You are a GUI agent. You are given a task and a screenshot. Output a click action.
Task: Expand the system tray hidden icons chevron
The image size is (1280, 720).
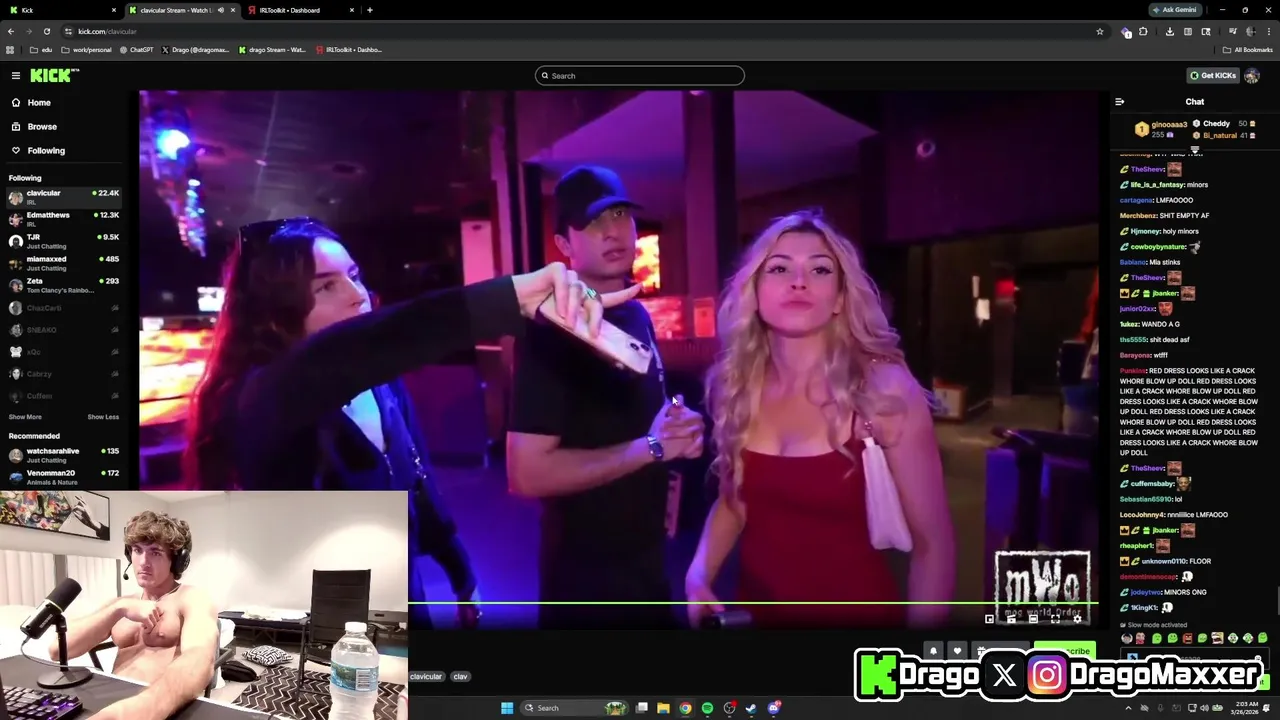[1129, 708]
